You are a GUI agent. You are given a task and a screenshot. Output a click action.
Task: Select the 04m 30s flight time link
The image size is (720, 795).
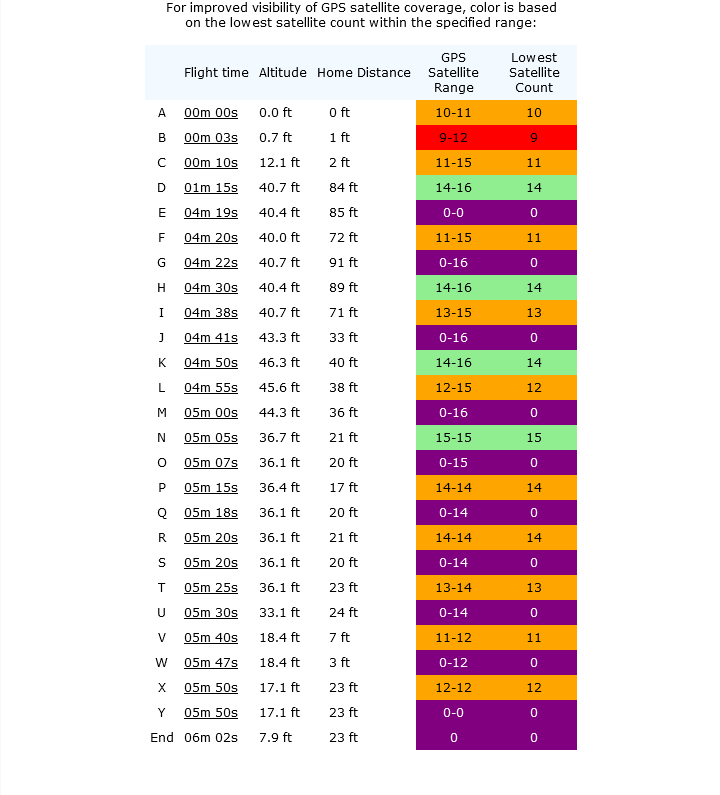tap(210, 287)
